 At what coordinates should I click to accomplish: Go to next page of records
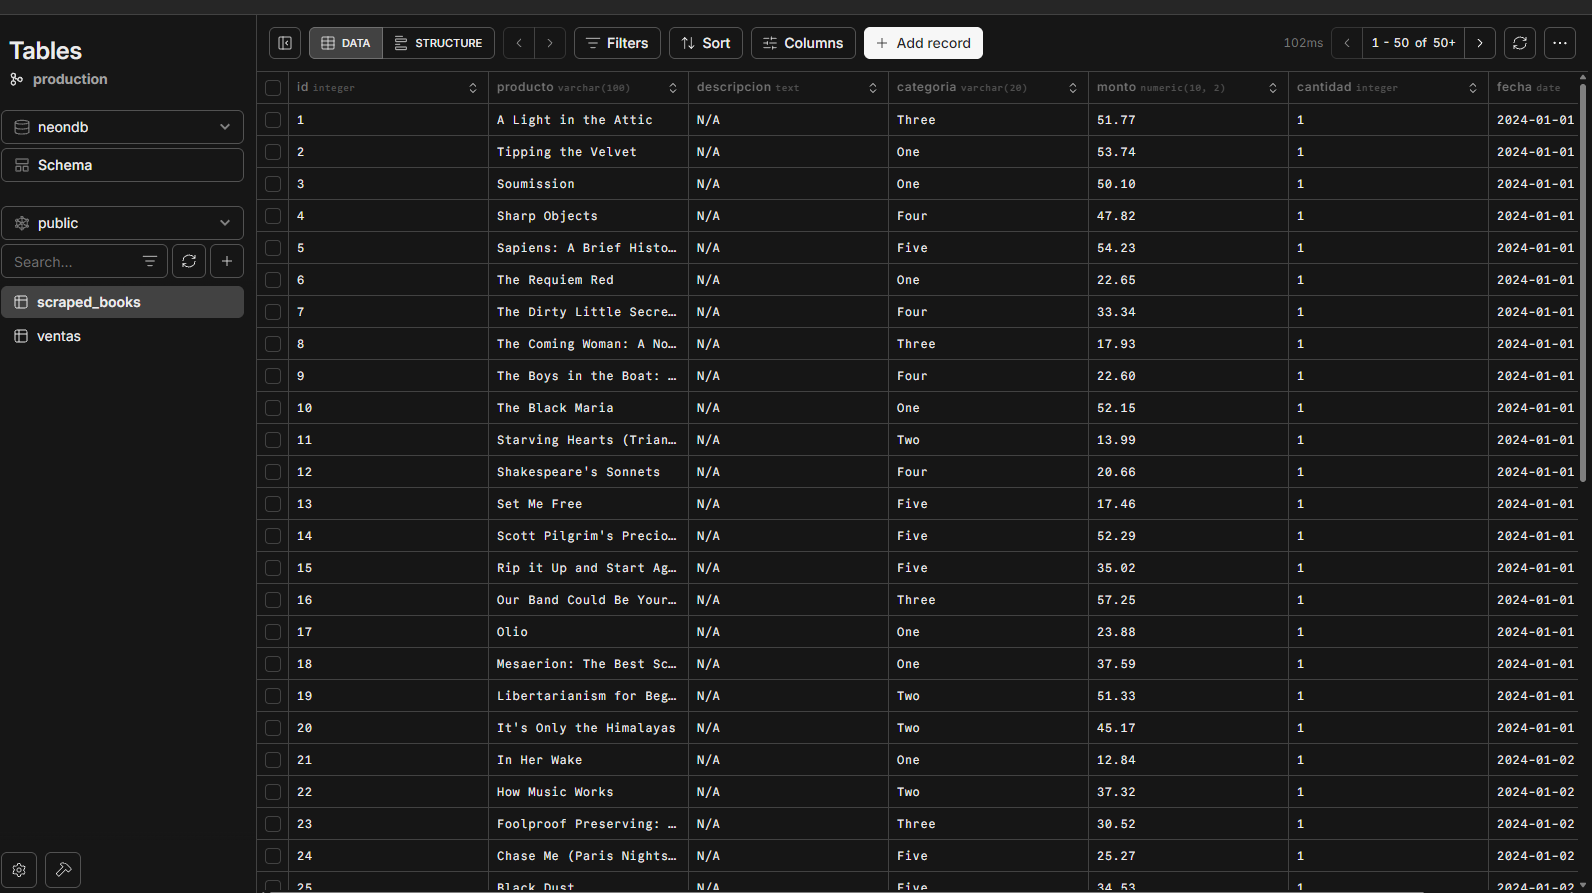click(1480, 43)
